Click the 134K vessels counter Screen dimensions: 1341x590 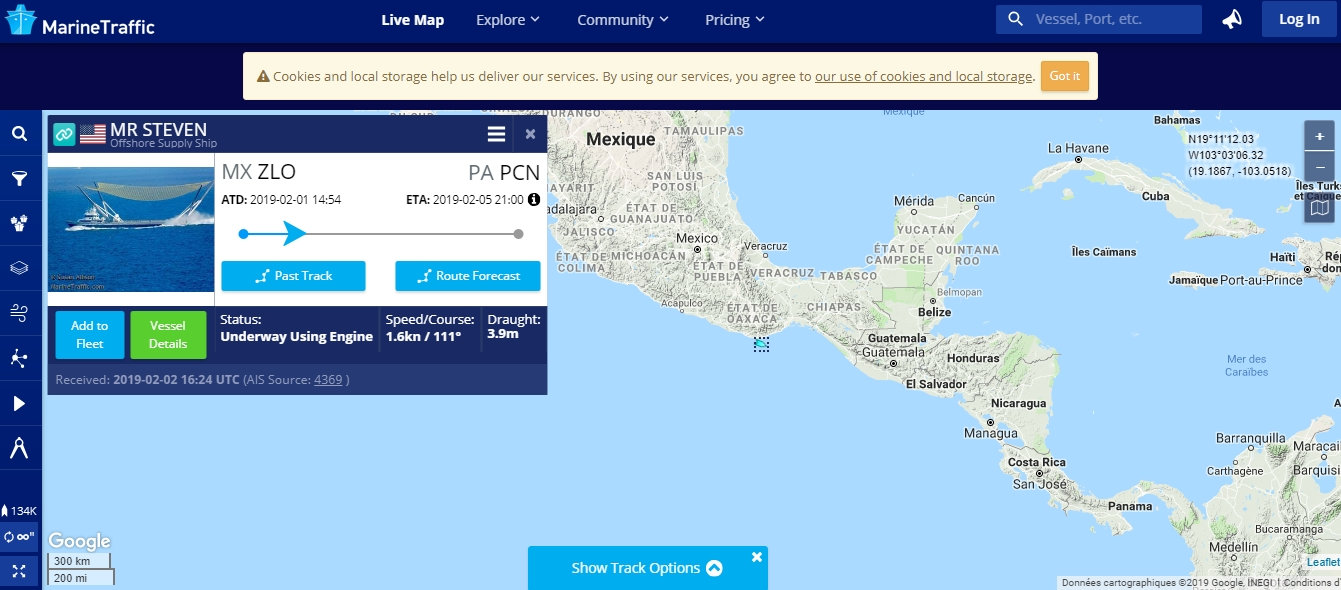point(19,511)
